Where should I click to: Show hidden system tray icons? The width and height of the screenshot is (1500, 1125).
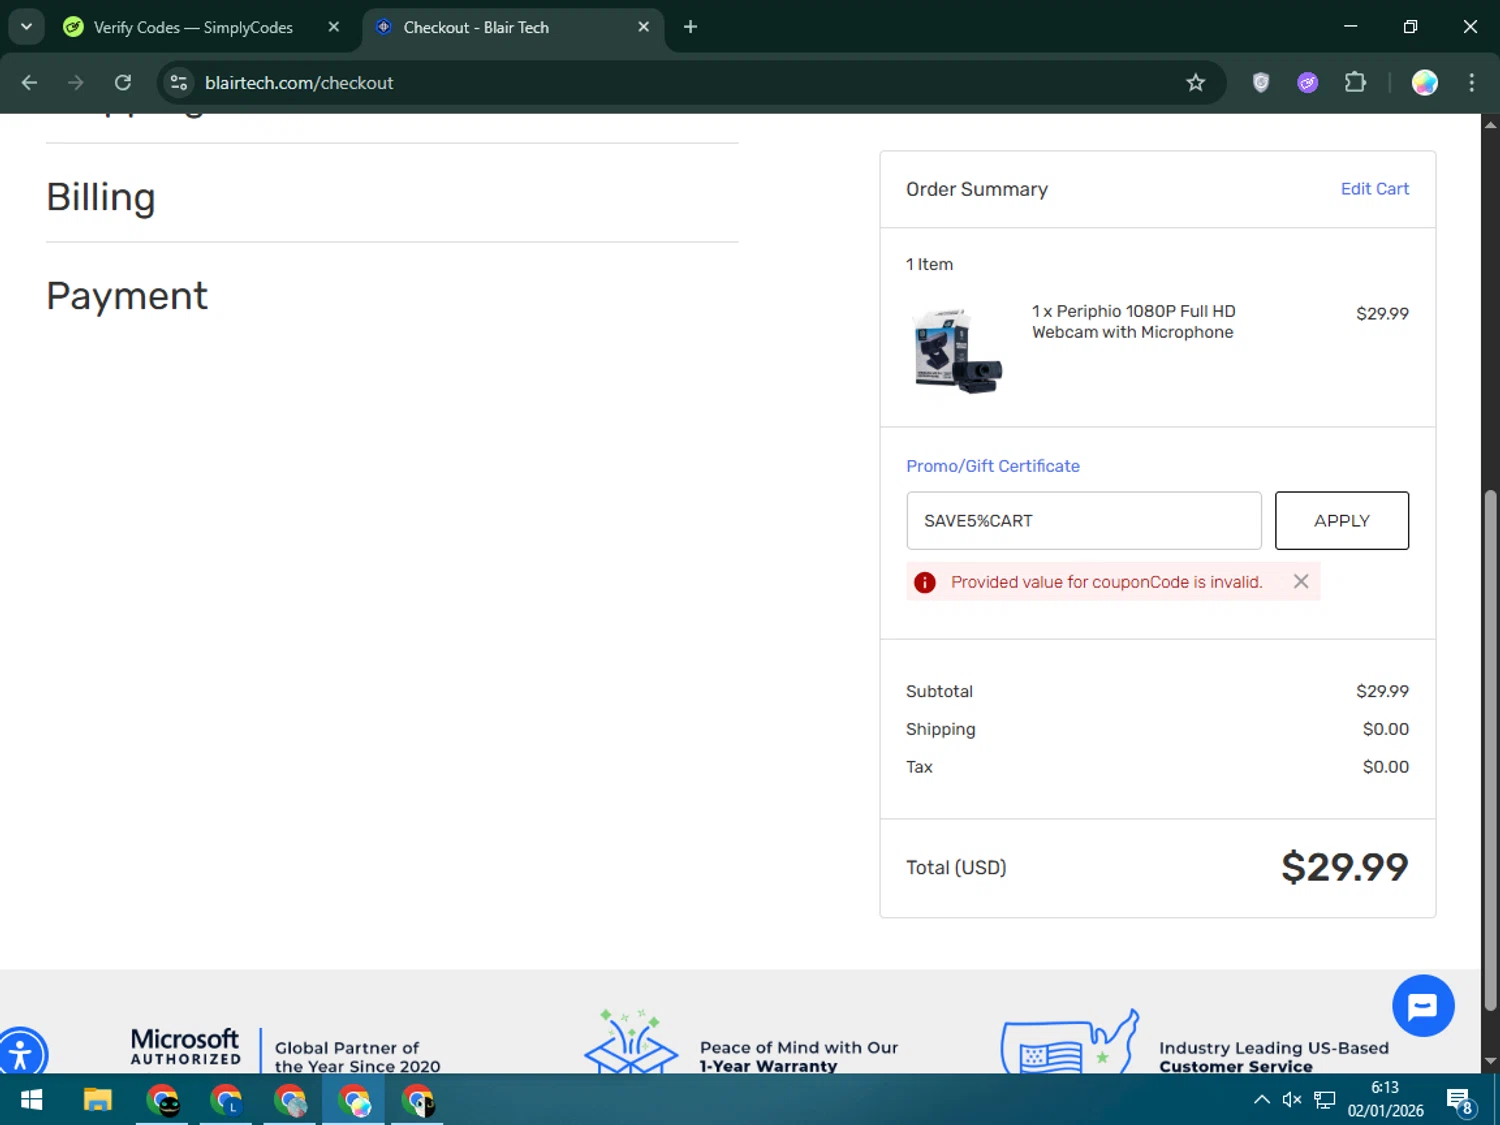click(x=1262, y=1100)
